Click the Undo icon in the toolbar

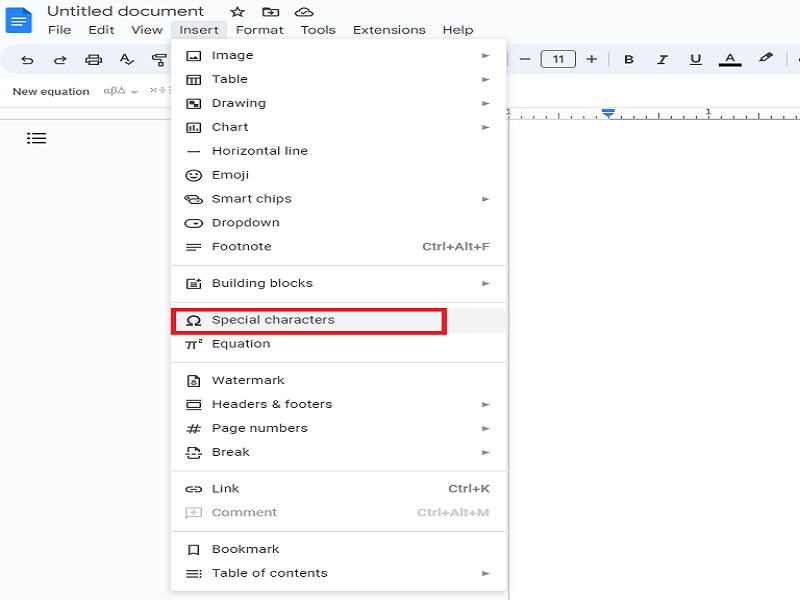[x=28, y=59]
